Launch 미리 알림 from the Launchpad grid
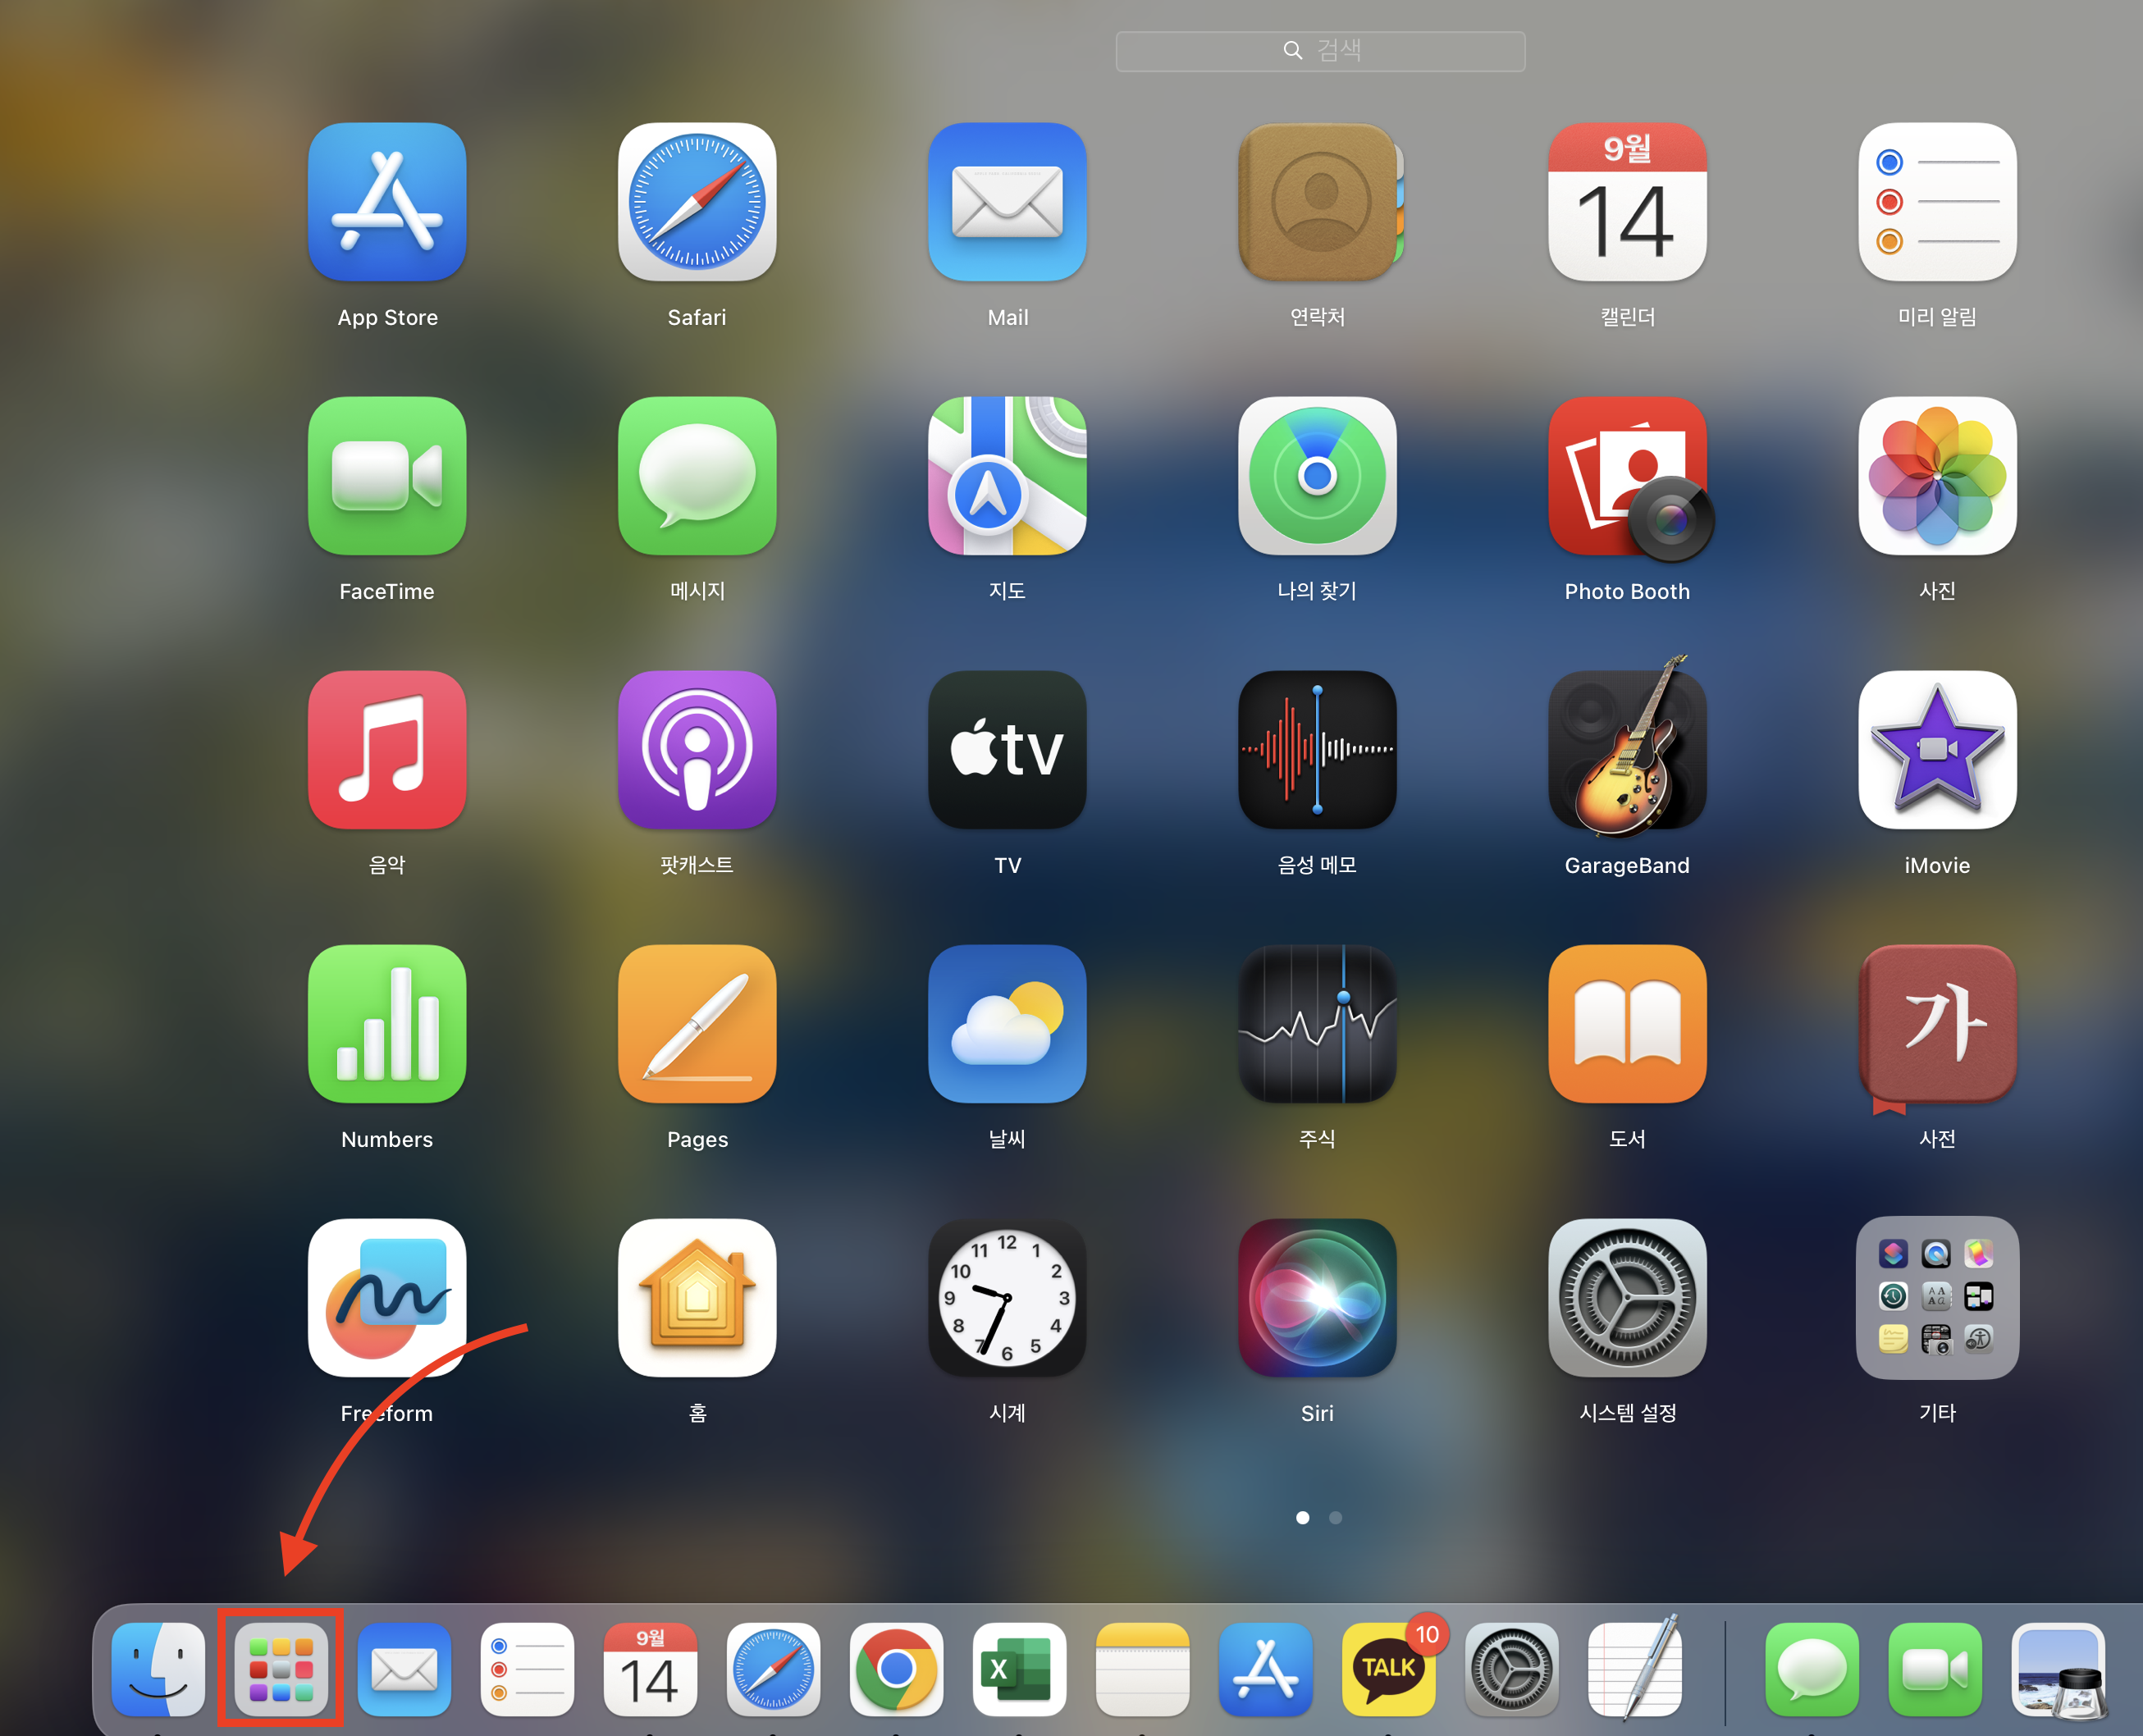The image size is (2143, 1736). [1937, 202]
